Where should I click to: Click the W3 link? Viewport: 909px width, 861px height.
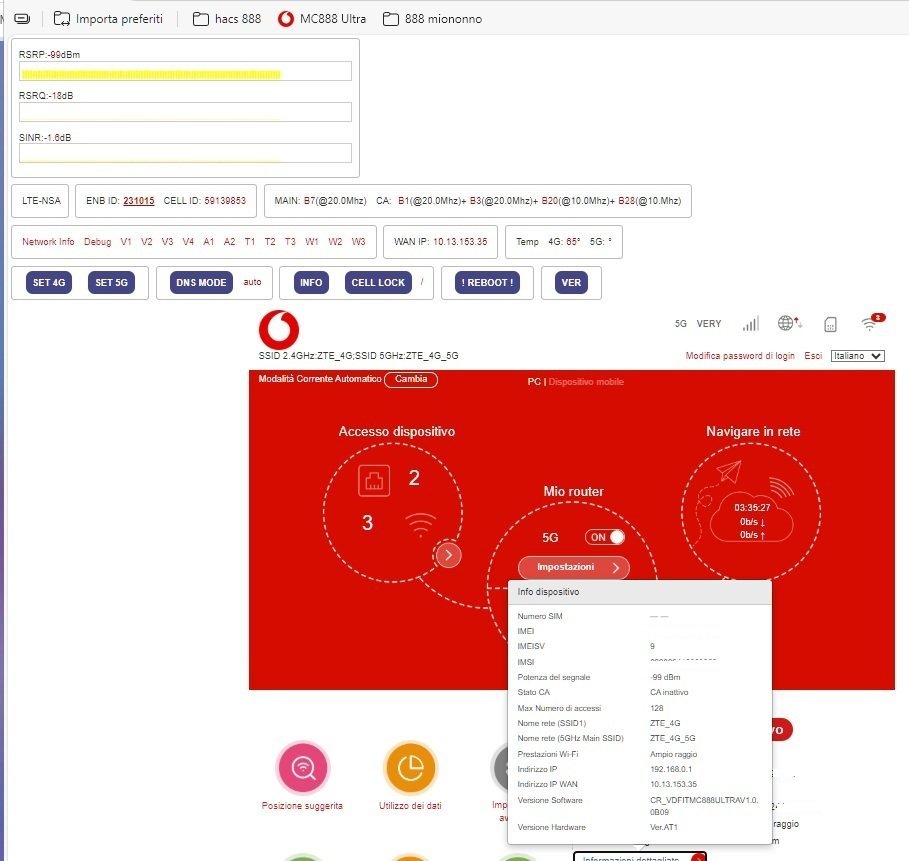(x=358, y=242)
